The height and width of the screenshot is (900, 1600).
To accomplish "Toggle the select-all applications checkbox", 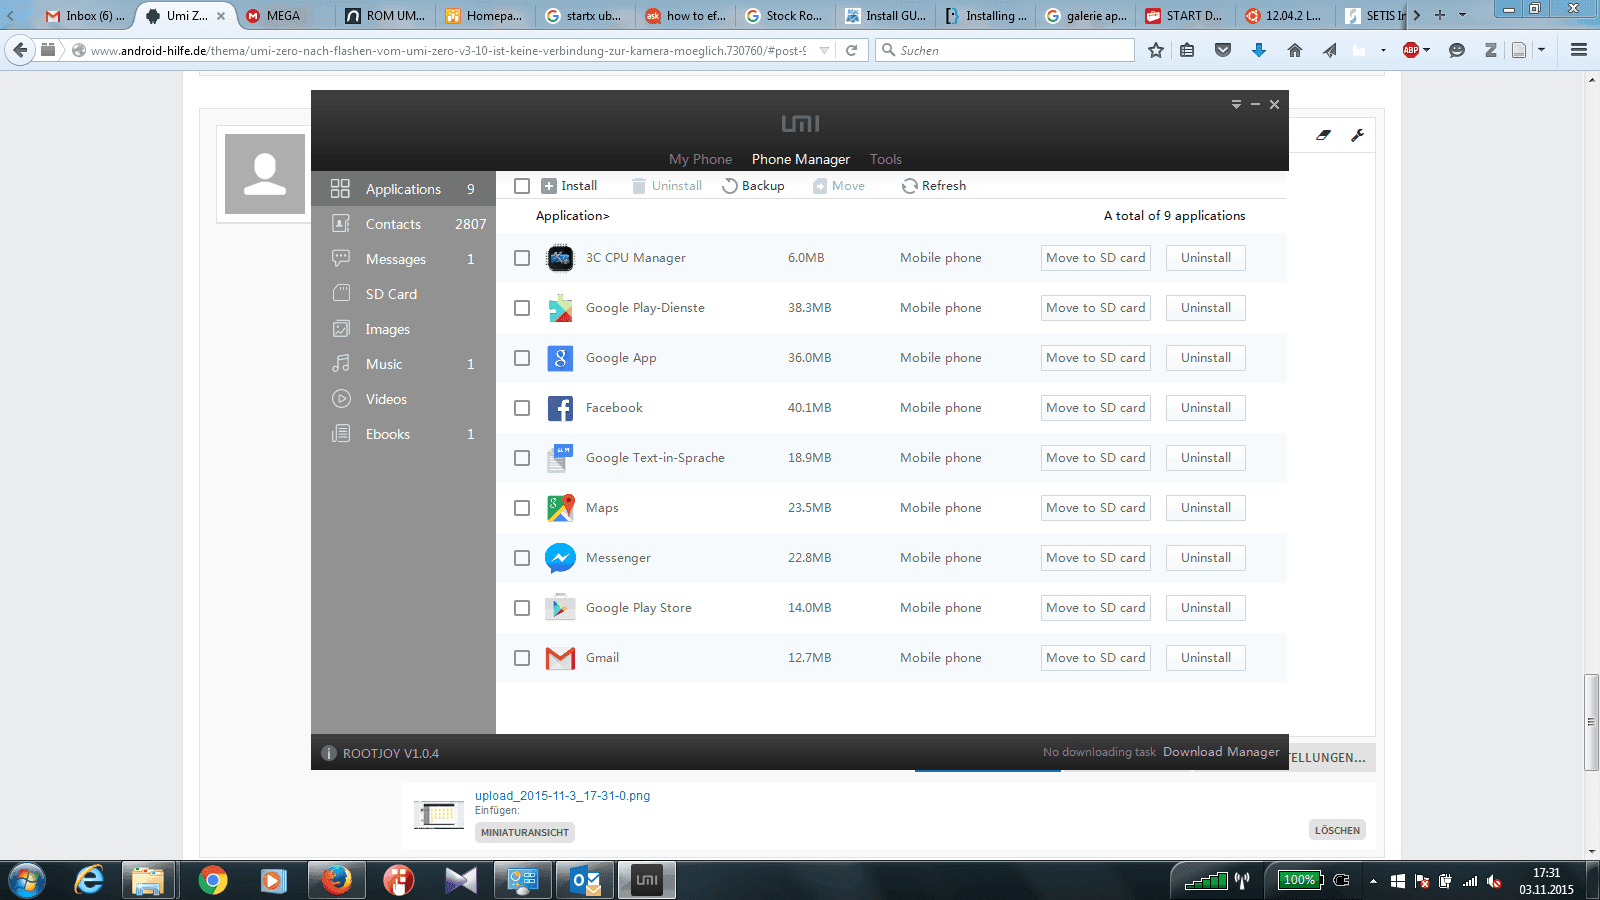I will 521,186.
